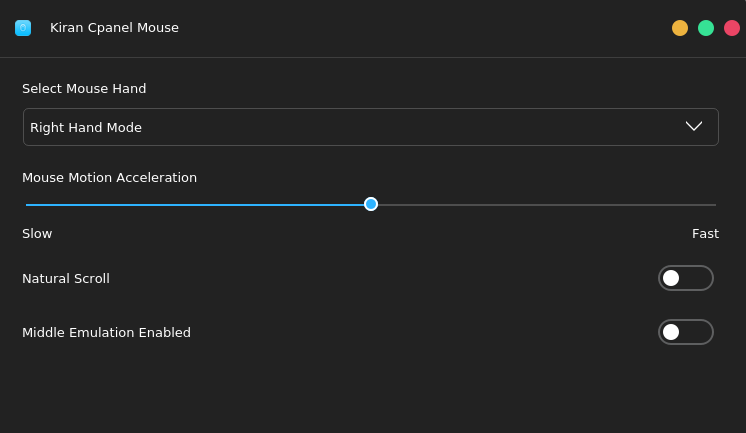Click the Slow label under the slider
This screenshot has height=433, width=746.
click(37, 234)
